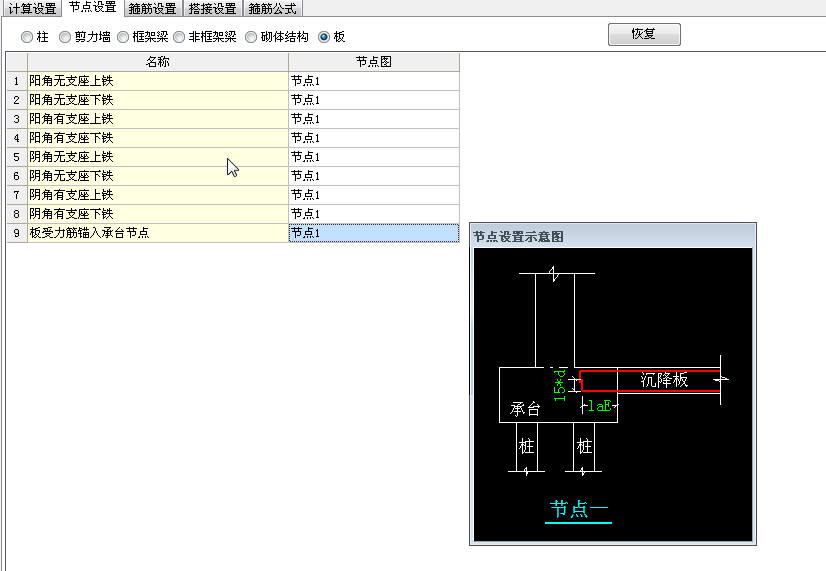Click the 恢复 button
Image resolution: width=826 pixels, height=571 pixels.
(644, 34)
